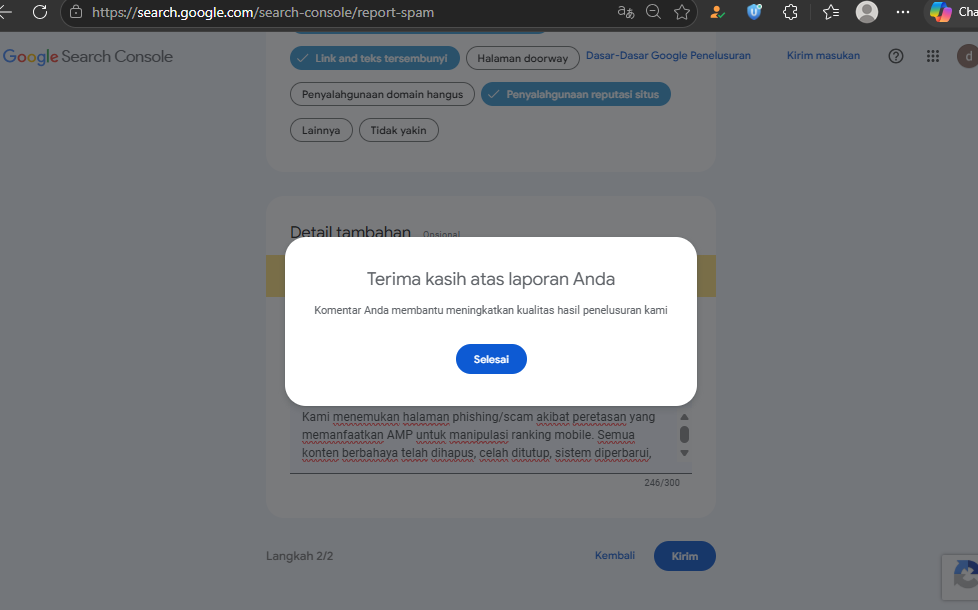
Task: Select the Tidak yakin chip
Action: tap(399, 130)
